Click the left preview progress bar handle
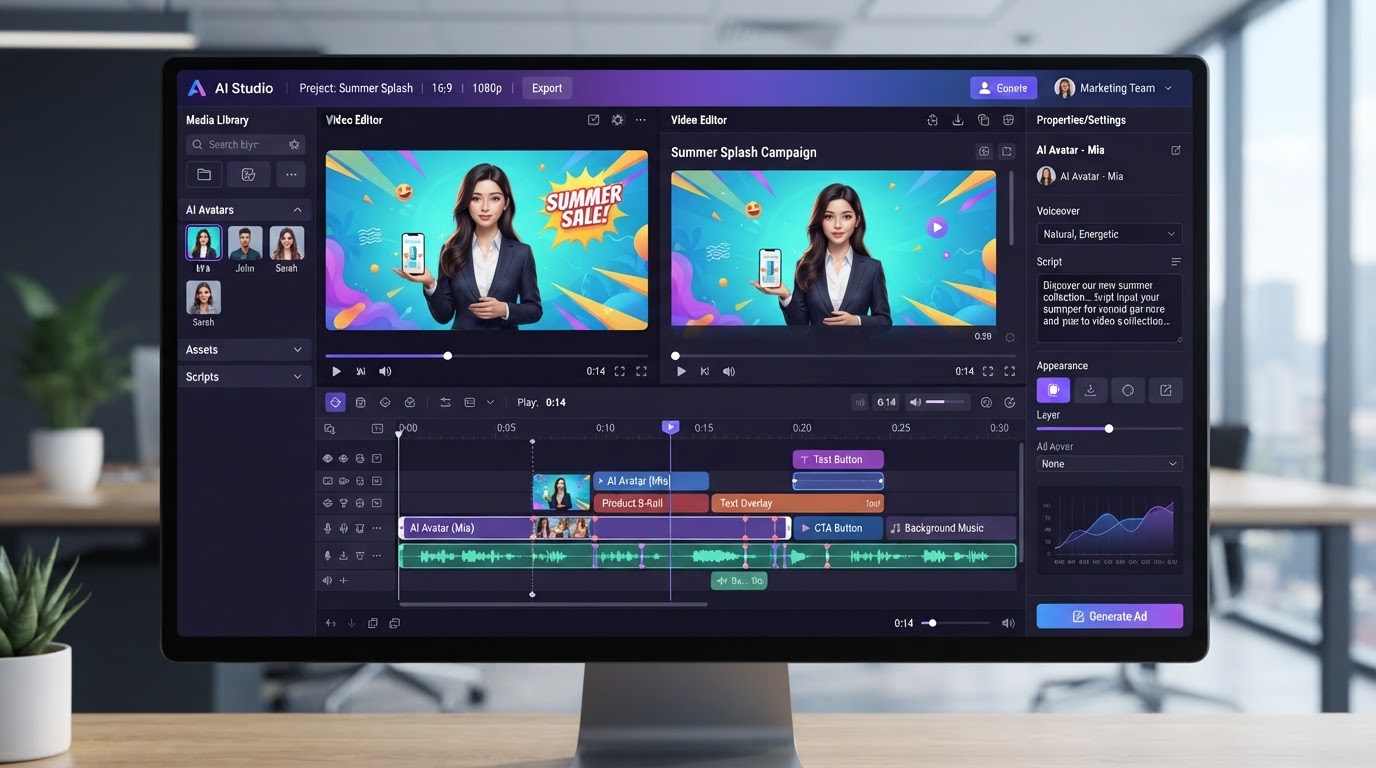Image resolution: width=1376 pixels, height=768 pixels. pos(448,356)
